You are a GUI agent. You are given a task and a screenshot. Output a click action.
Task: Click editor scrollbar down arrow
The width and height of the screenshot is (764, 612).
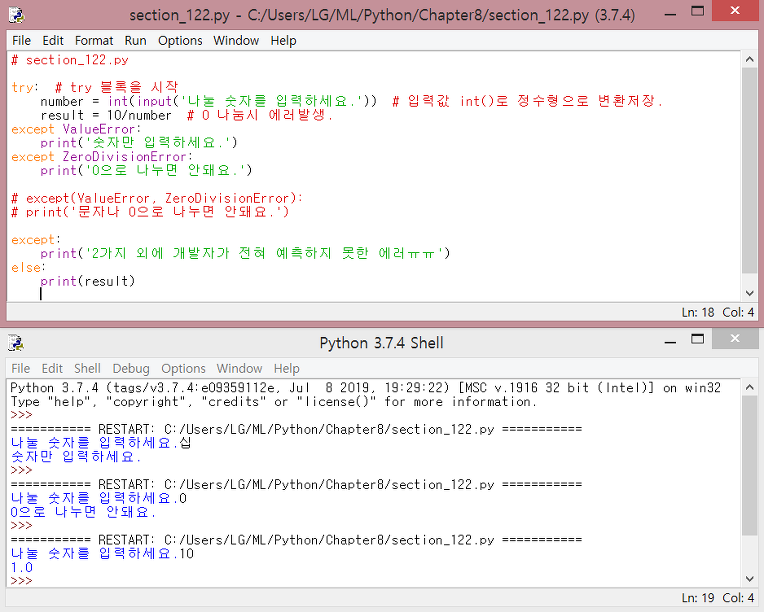point(749,293)
